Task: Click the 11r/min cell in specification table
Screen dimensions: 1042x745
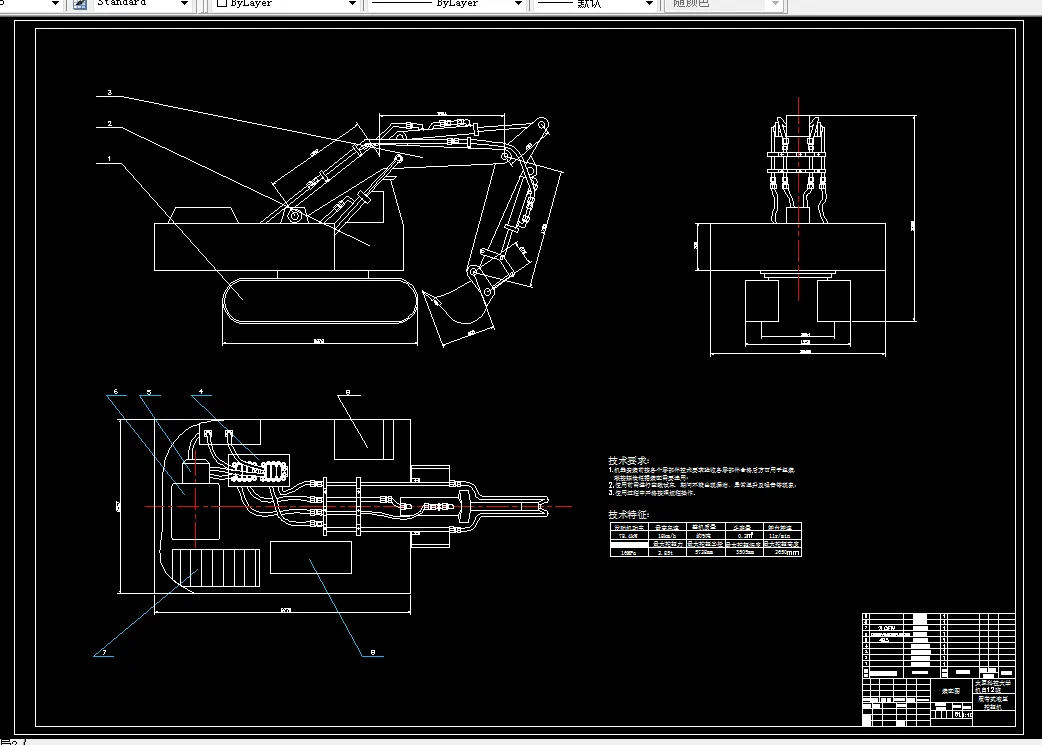Action: coord(780,535)
